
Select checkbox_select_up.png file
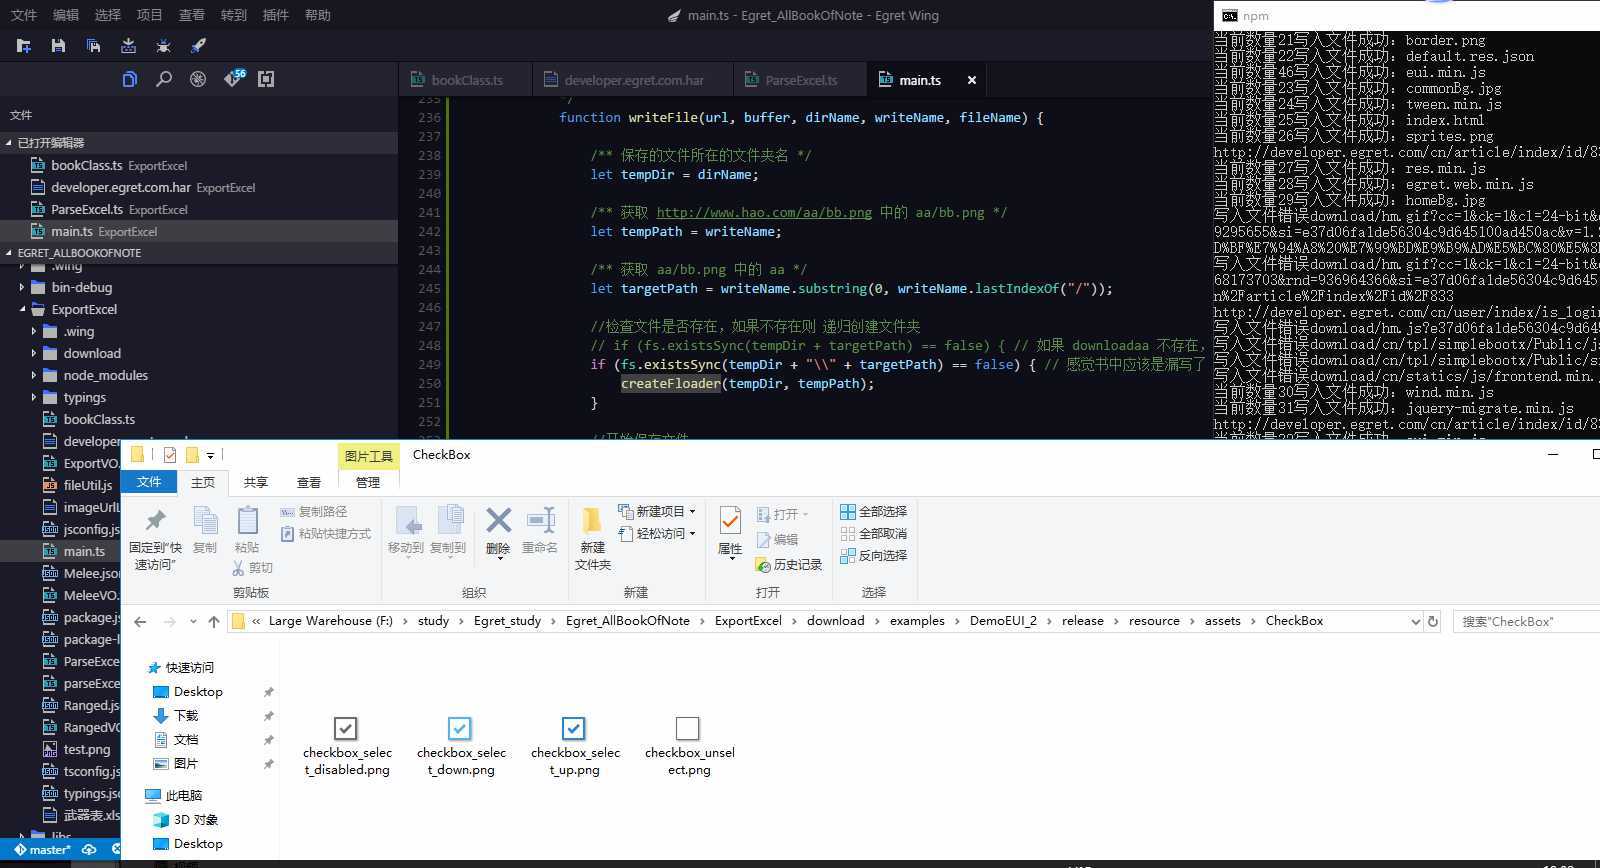(575, 746)
